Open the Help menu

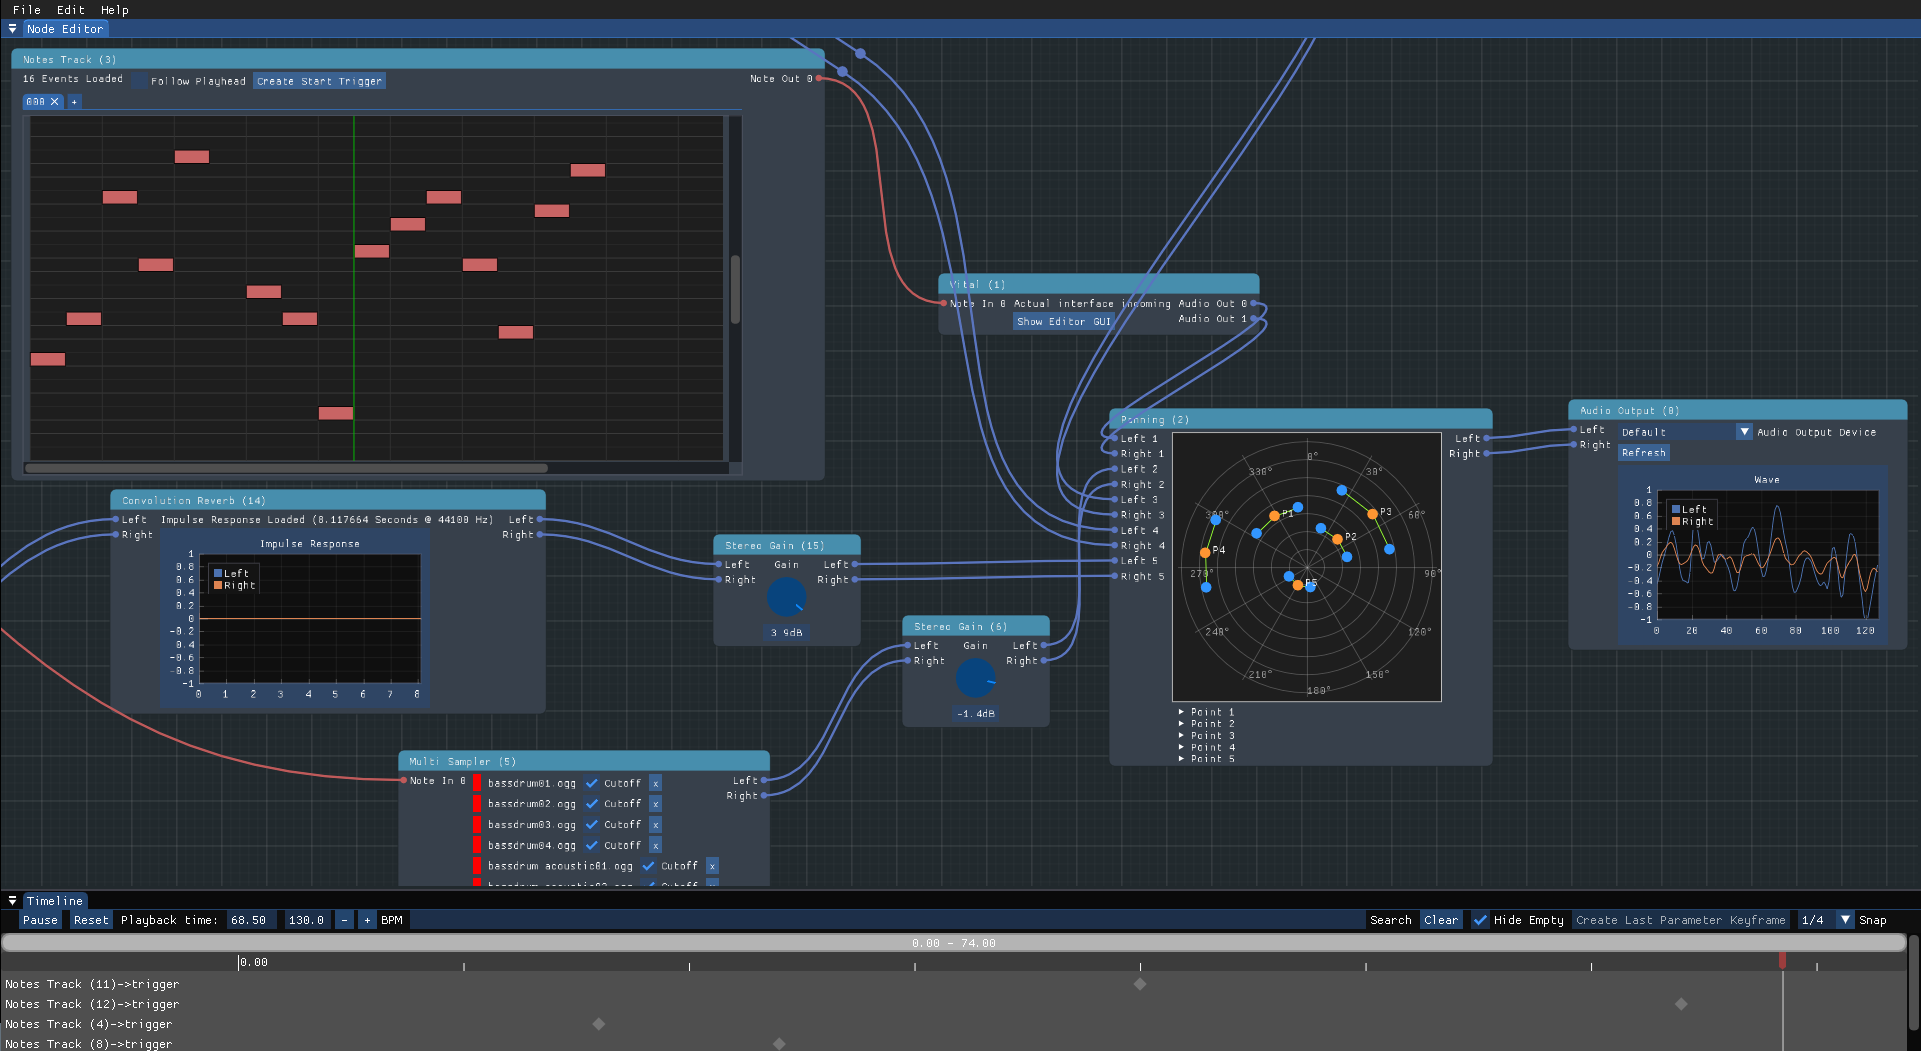point(114,9)
